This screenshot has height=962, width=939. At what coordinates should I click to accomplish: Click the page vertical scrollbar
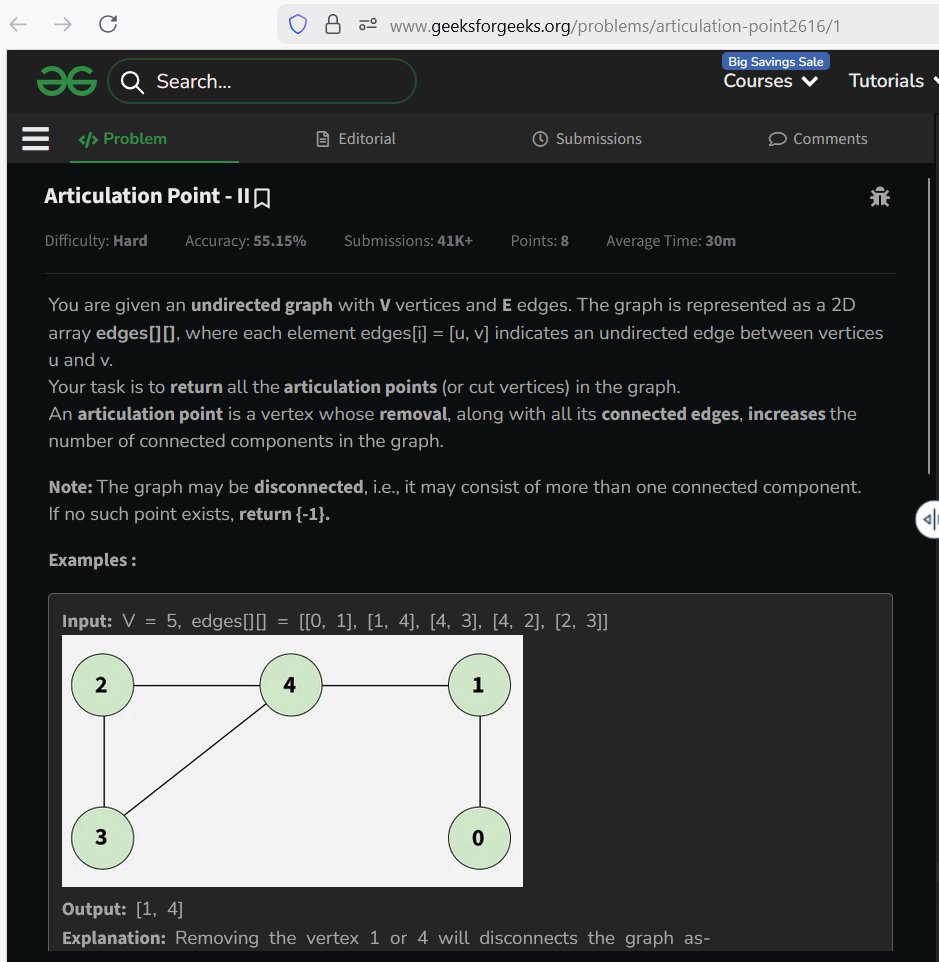pos(930,326)
